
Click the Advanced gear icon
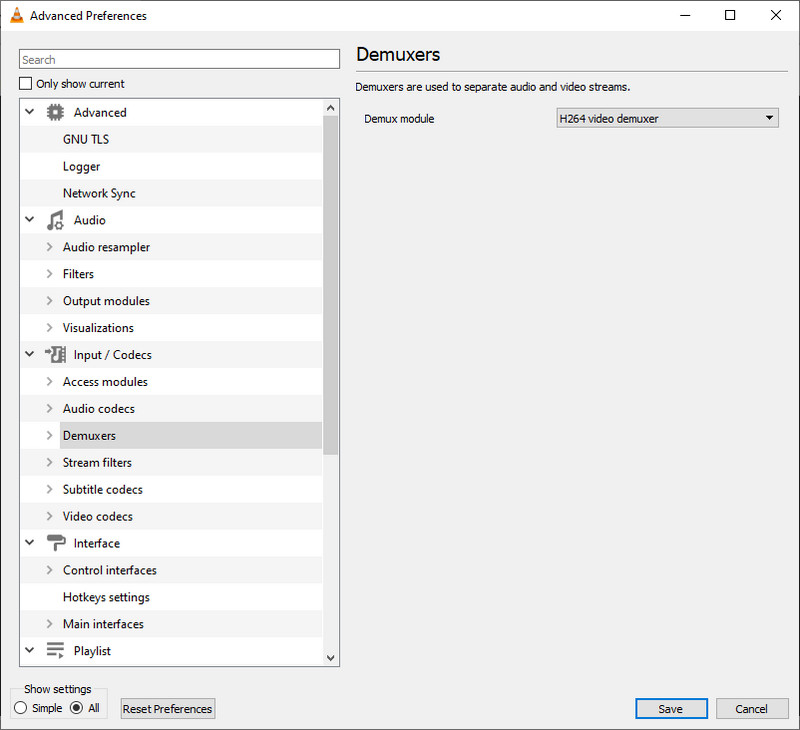coord(55,112)
